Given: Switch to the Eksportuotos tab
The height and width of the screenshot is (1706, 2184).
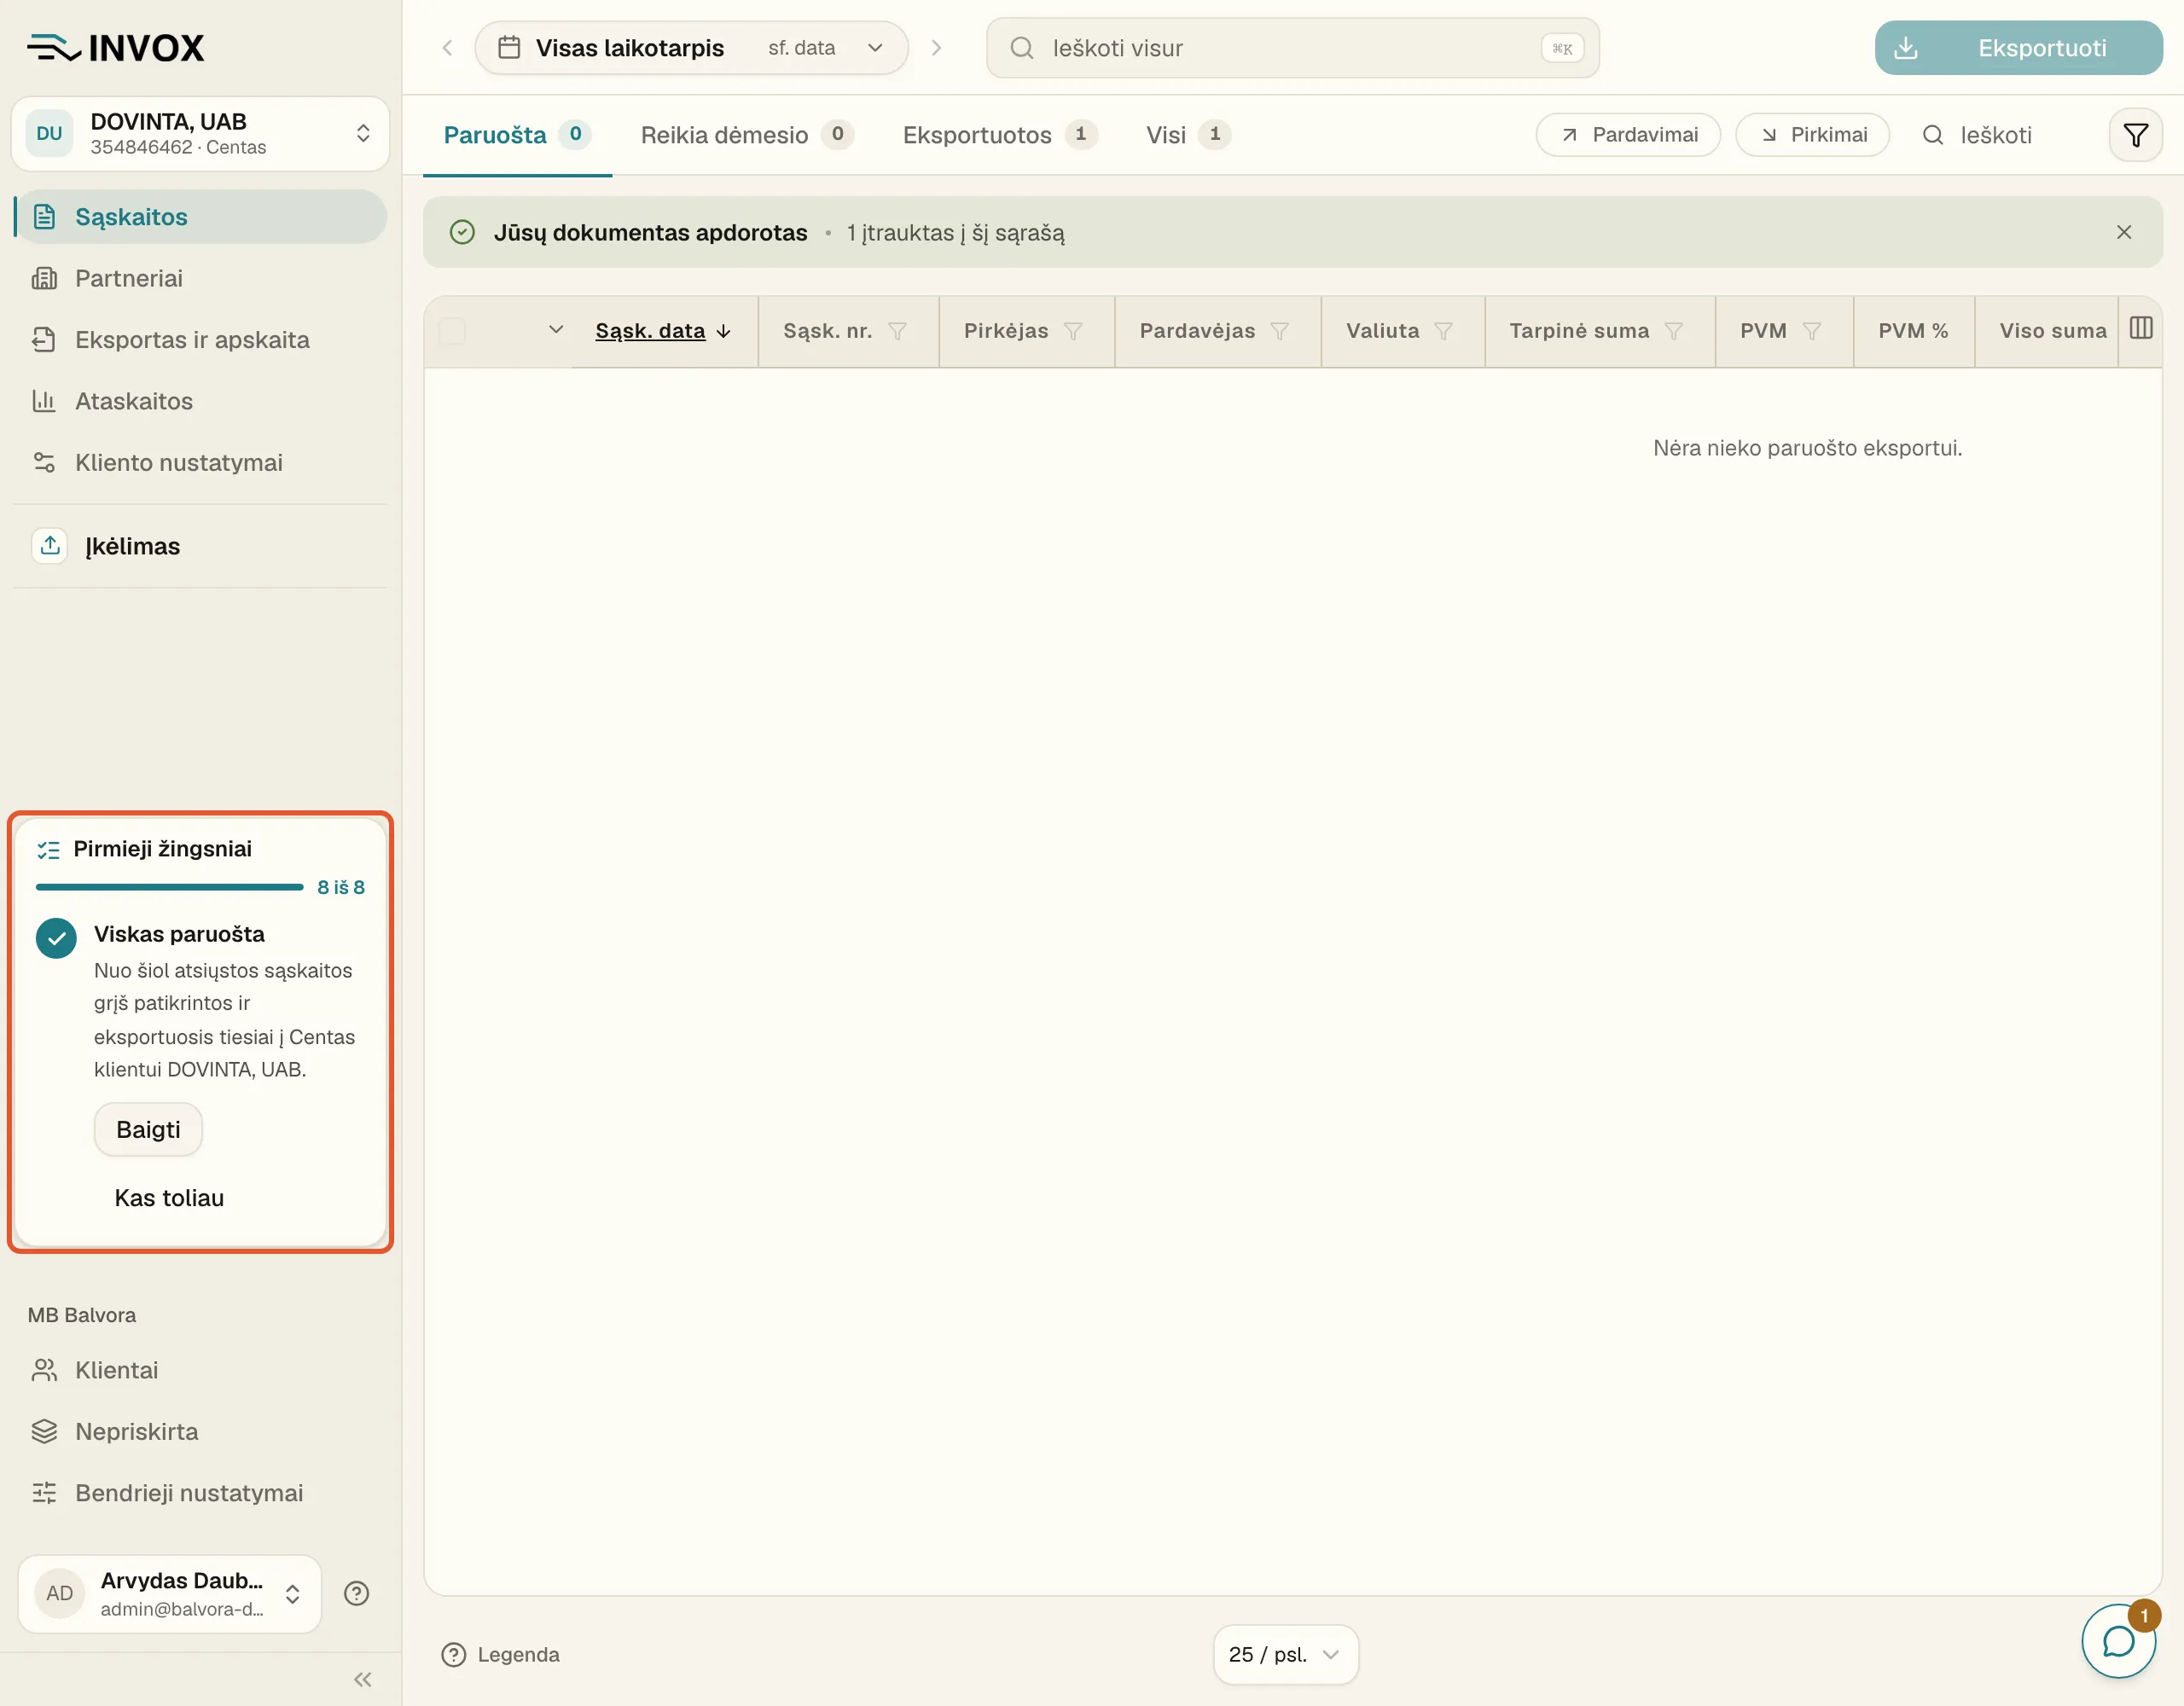Looking at the screenshot, I should point(999,135).
